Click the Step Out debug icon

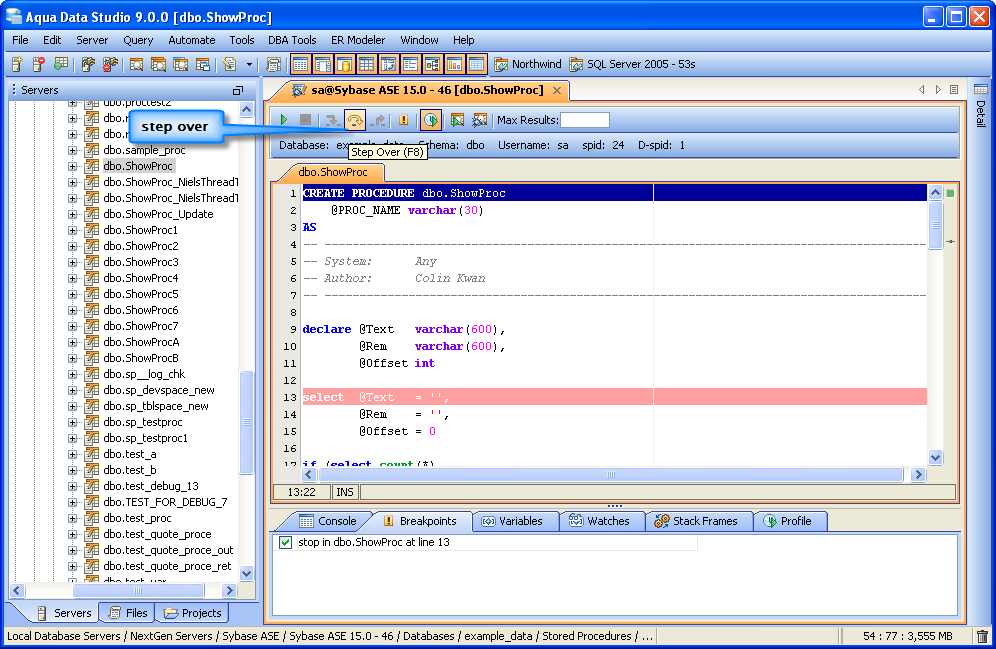click(378, 119)
